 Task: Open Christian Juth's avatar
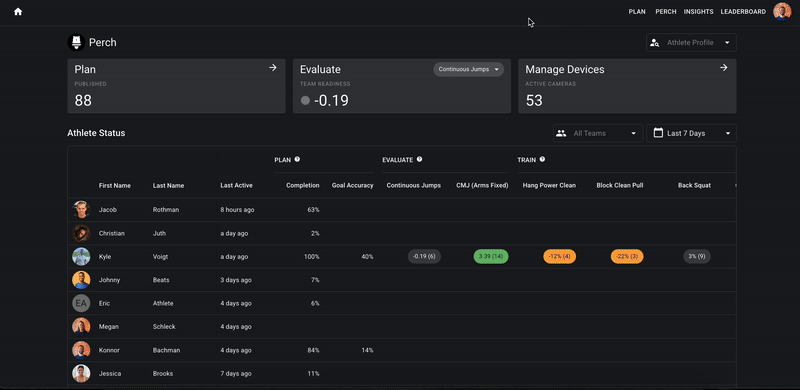coord(81,233)
